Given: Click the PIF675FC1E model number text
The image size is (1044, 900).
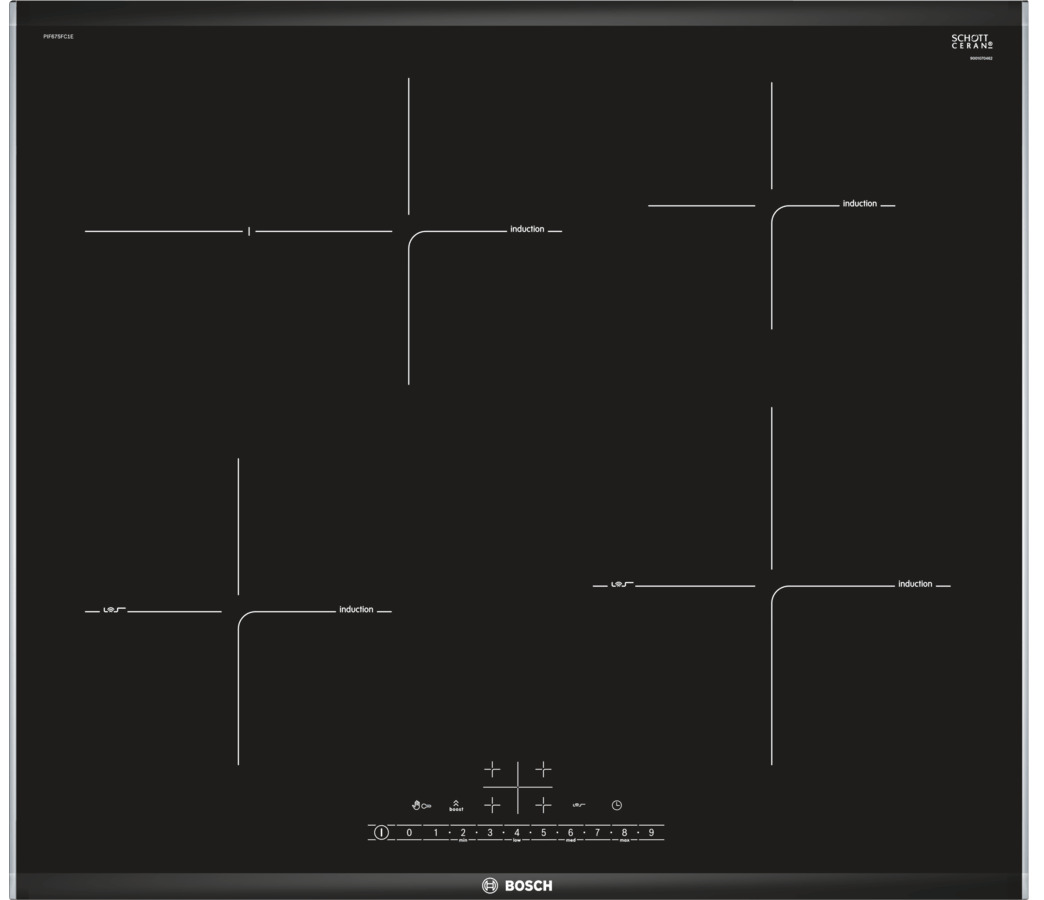Looking at the screenshot, I should click(59, 37).
